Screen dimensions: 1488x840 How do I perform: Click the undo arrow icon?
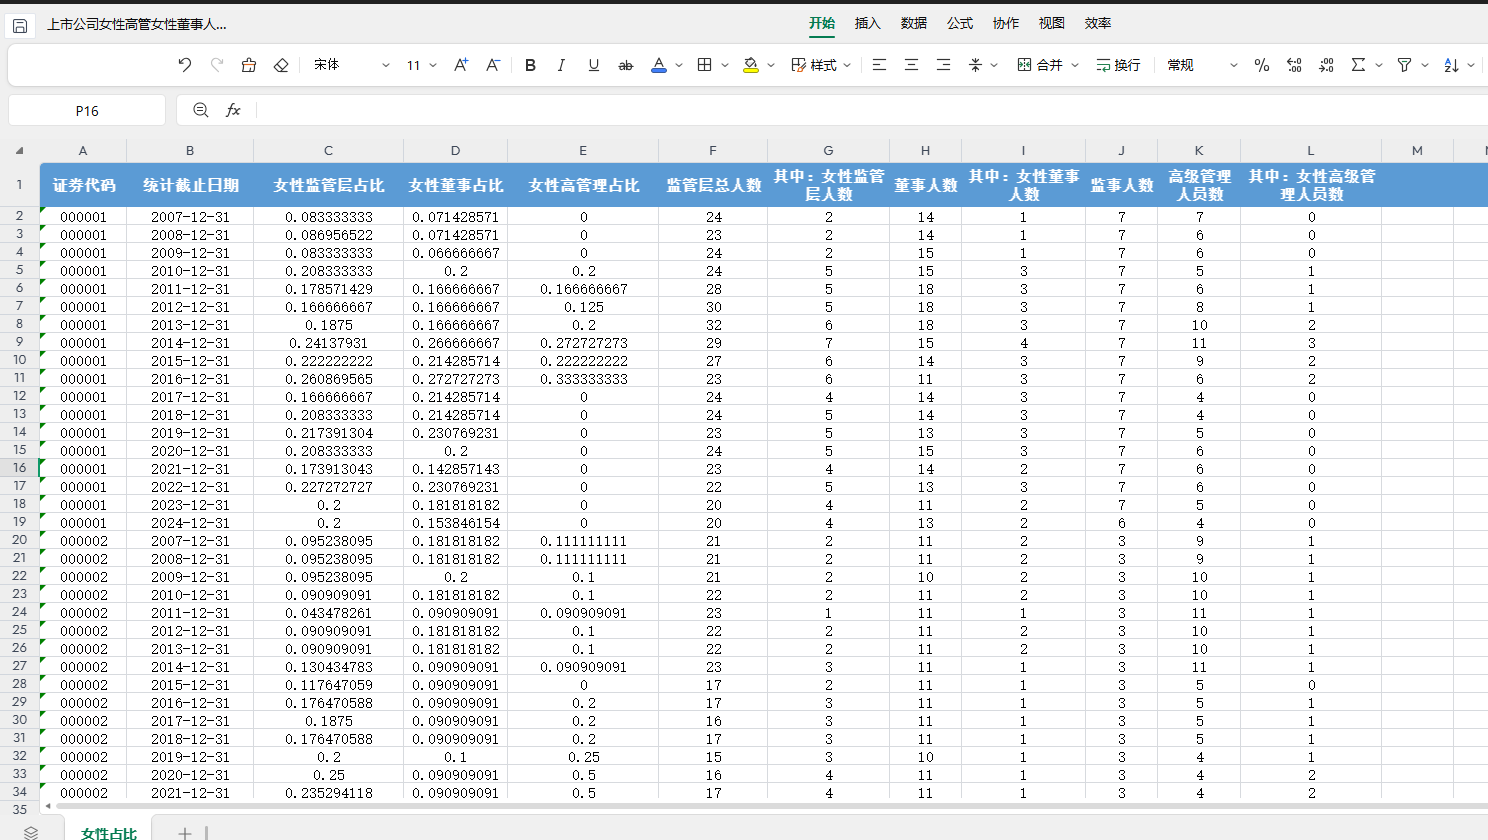click(185, 65)
